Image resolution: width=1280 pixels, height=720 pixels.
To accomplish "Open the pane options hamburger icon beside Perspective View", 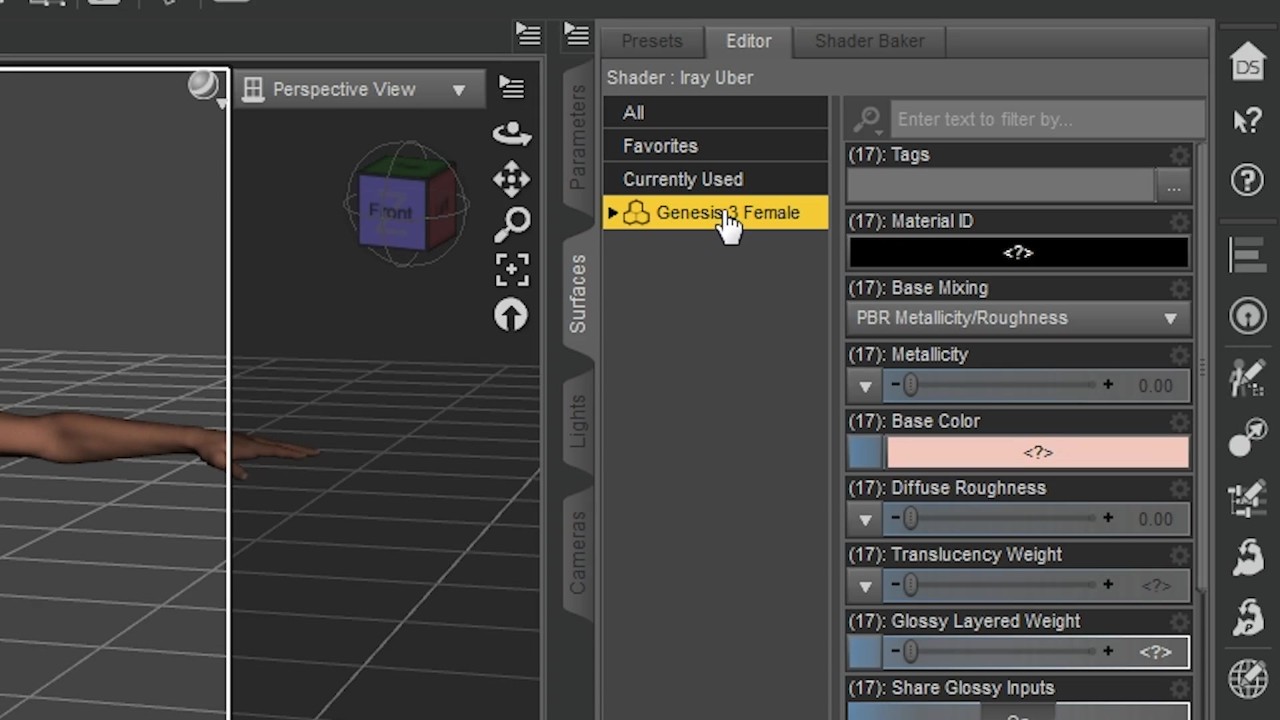I will (x=511, y=88).
